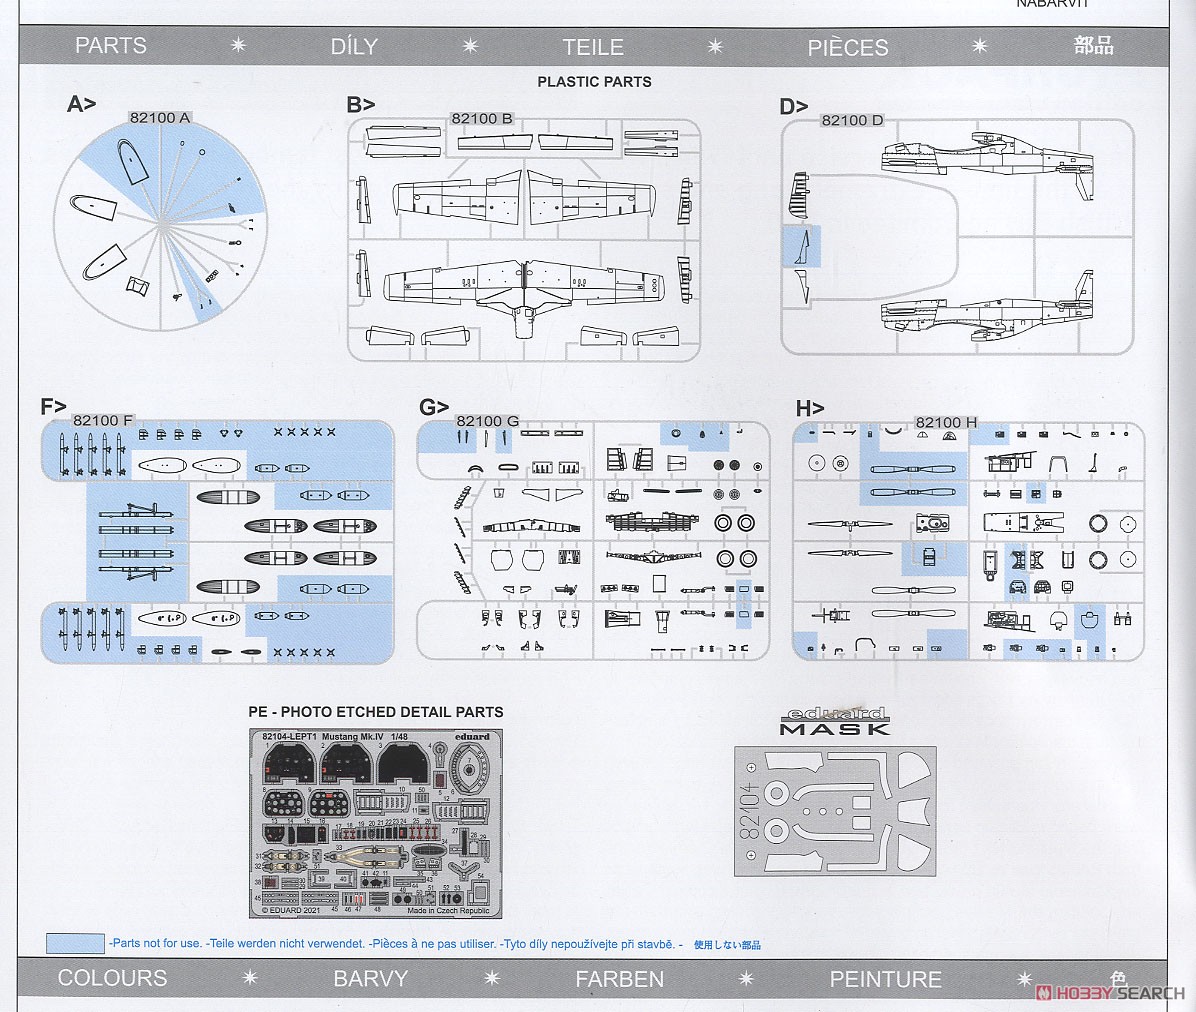This screenshot has height=1012, width=1196.
Task: Click 'Teile werden nicht verwendet.' legend text
Action: pyautogui.click(x=286, y=943)
